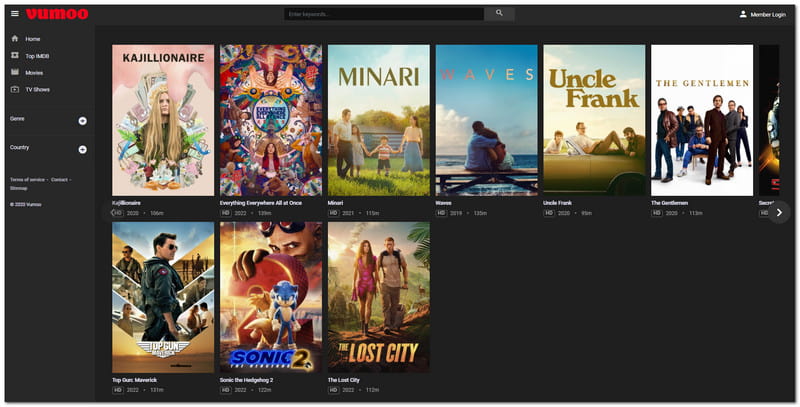Click the previous carousel arrow near Kajillionaire
Viewport: 800px width, 407px height.
pos(113,213)
